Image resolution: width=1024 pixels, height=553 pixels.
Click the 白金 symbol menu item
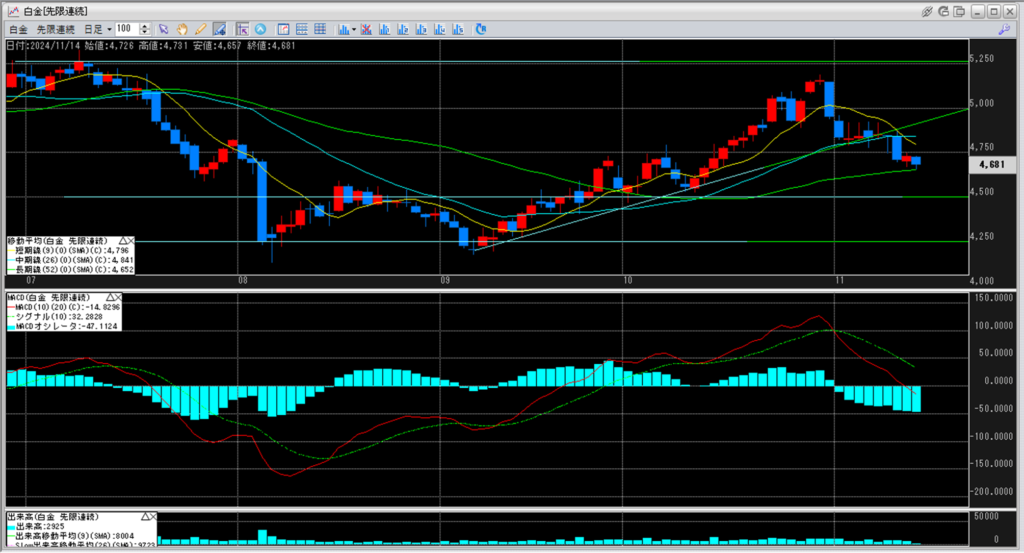point(17,29)
